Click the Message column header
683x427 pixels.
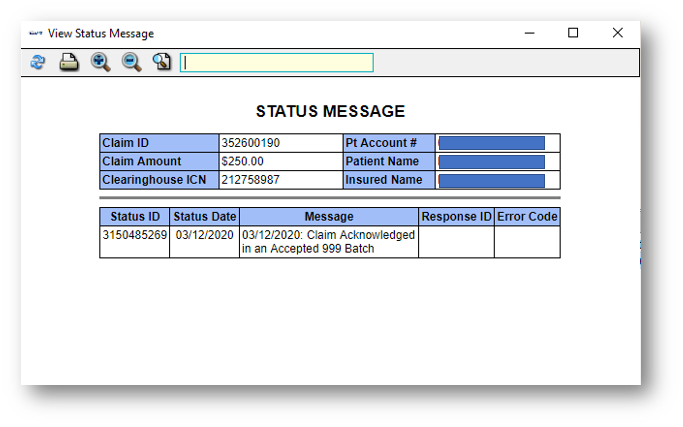pos(329,217)
